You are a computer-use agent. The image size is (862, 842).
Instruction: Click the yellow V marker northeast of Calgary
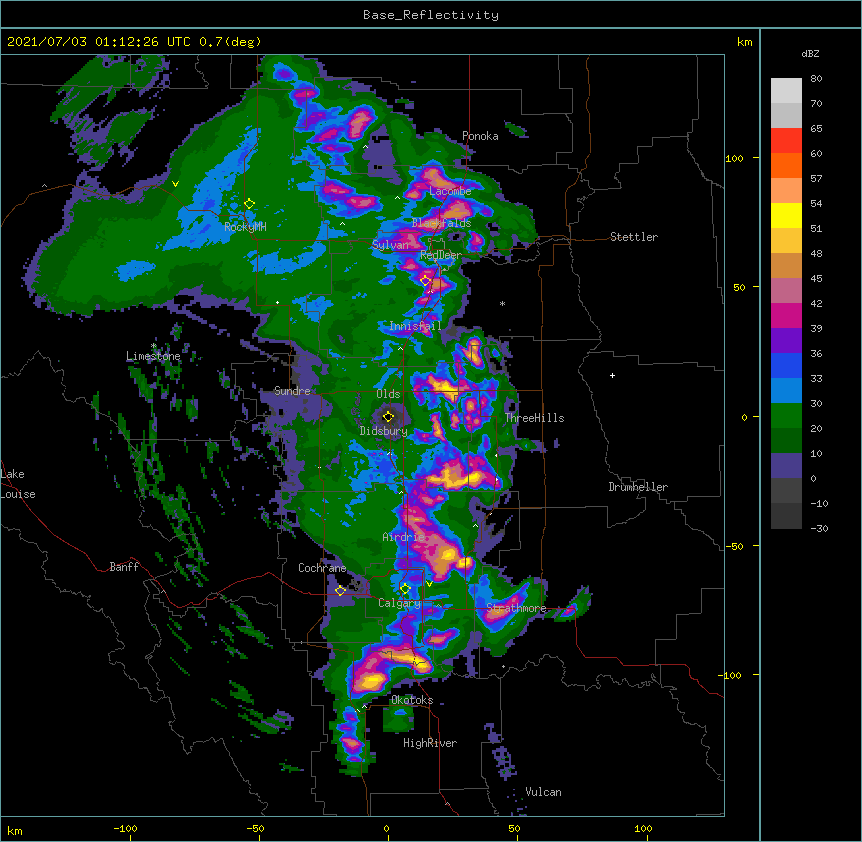pos(429,584)
